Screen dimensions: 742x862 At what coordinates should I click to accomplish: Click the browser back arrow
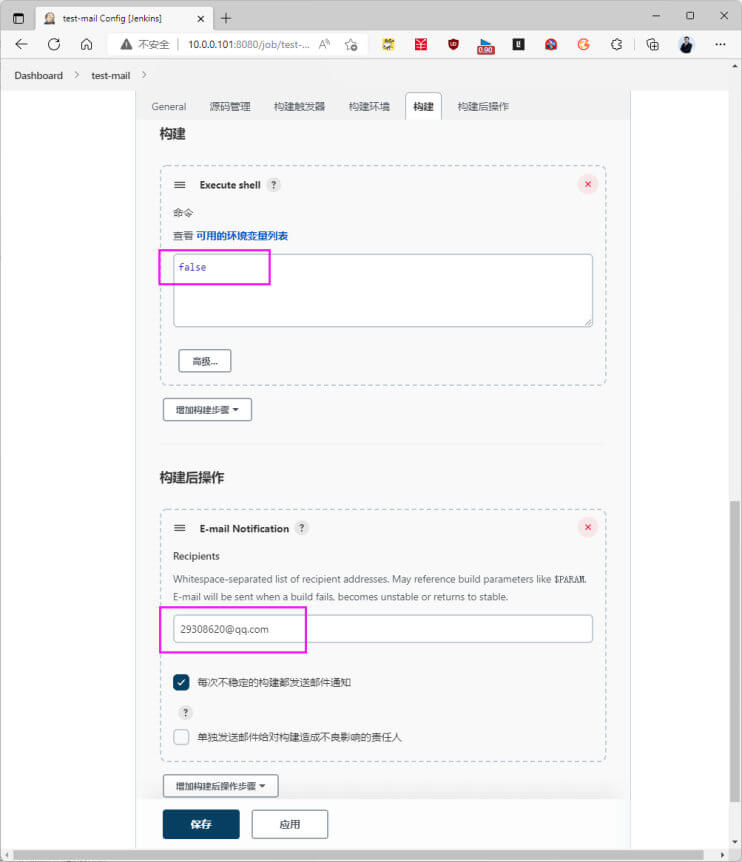click(21, 45)
